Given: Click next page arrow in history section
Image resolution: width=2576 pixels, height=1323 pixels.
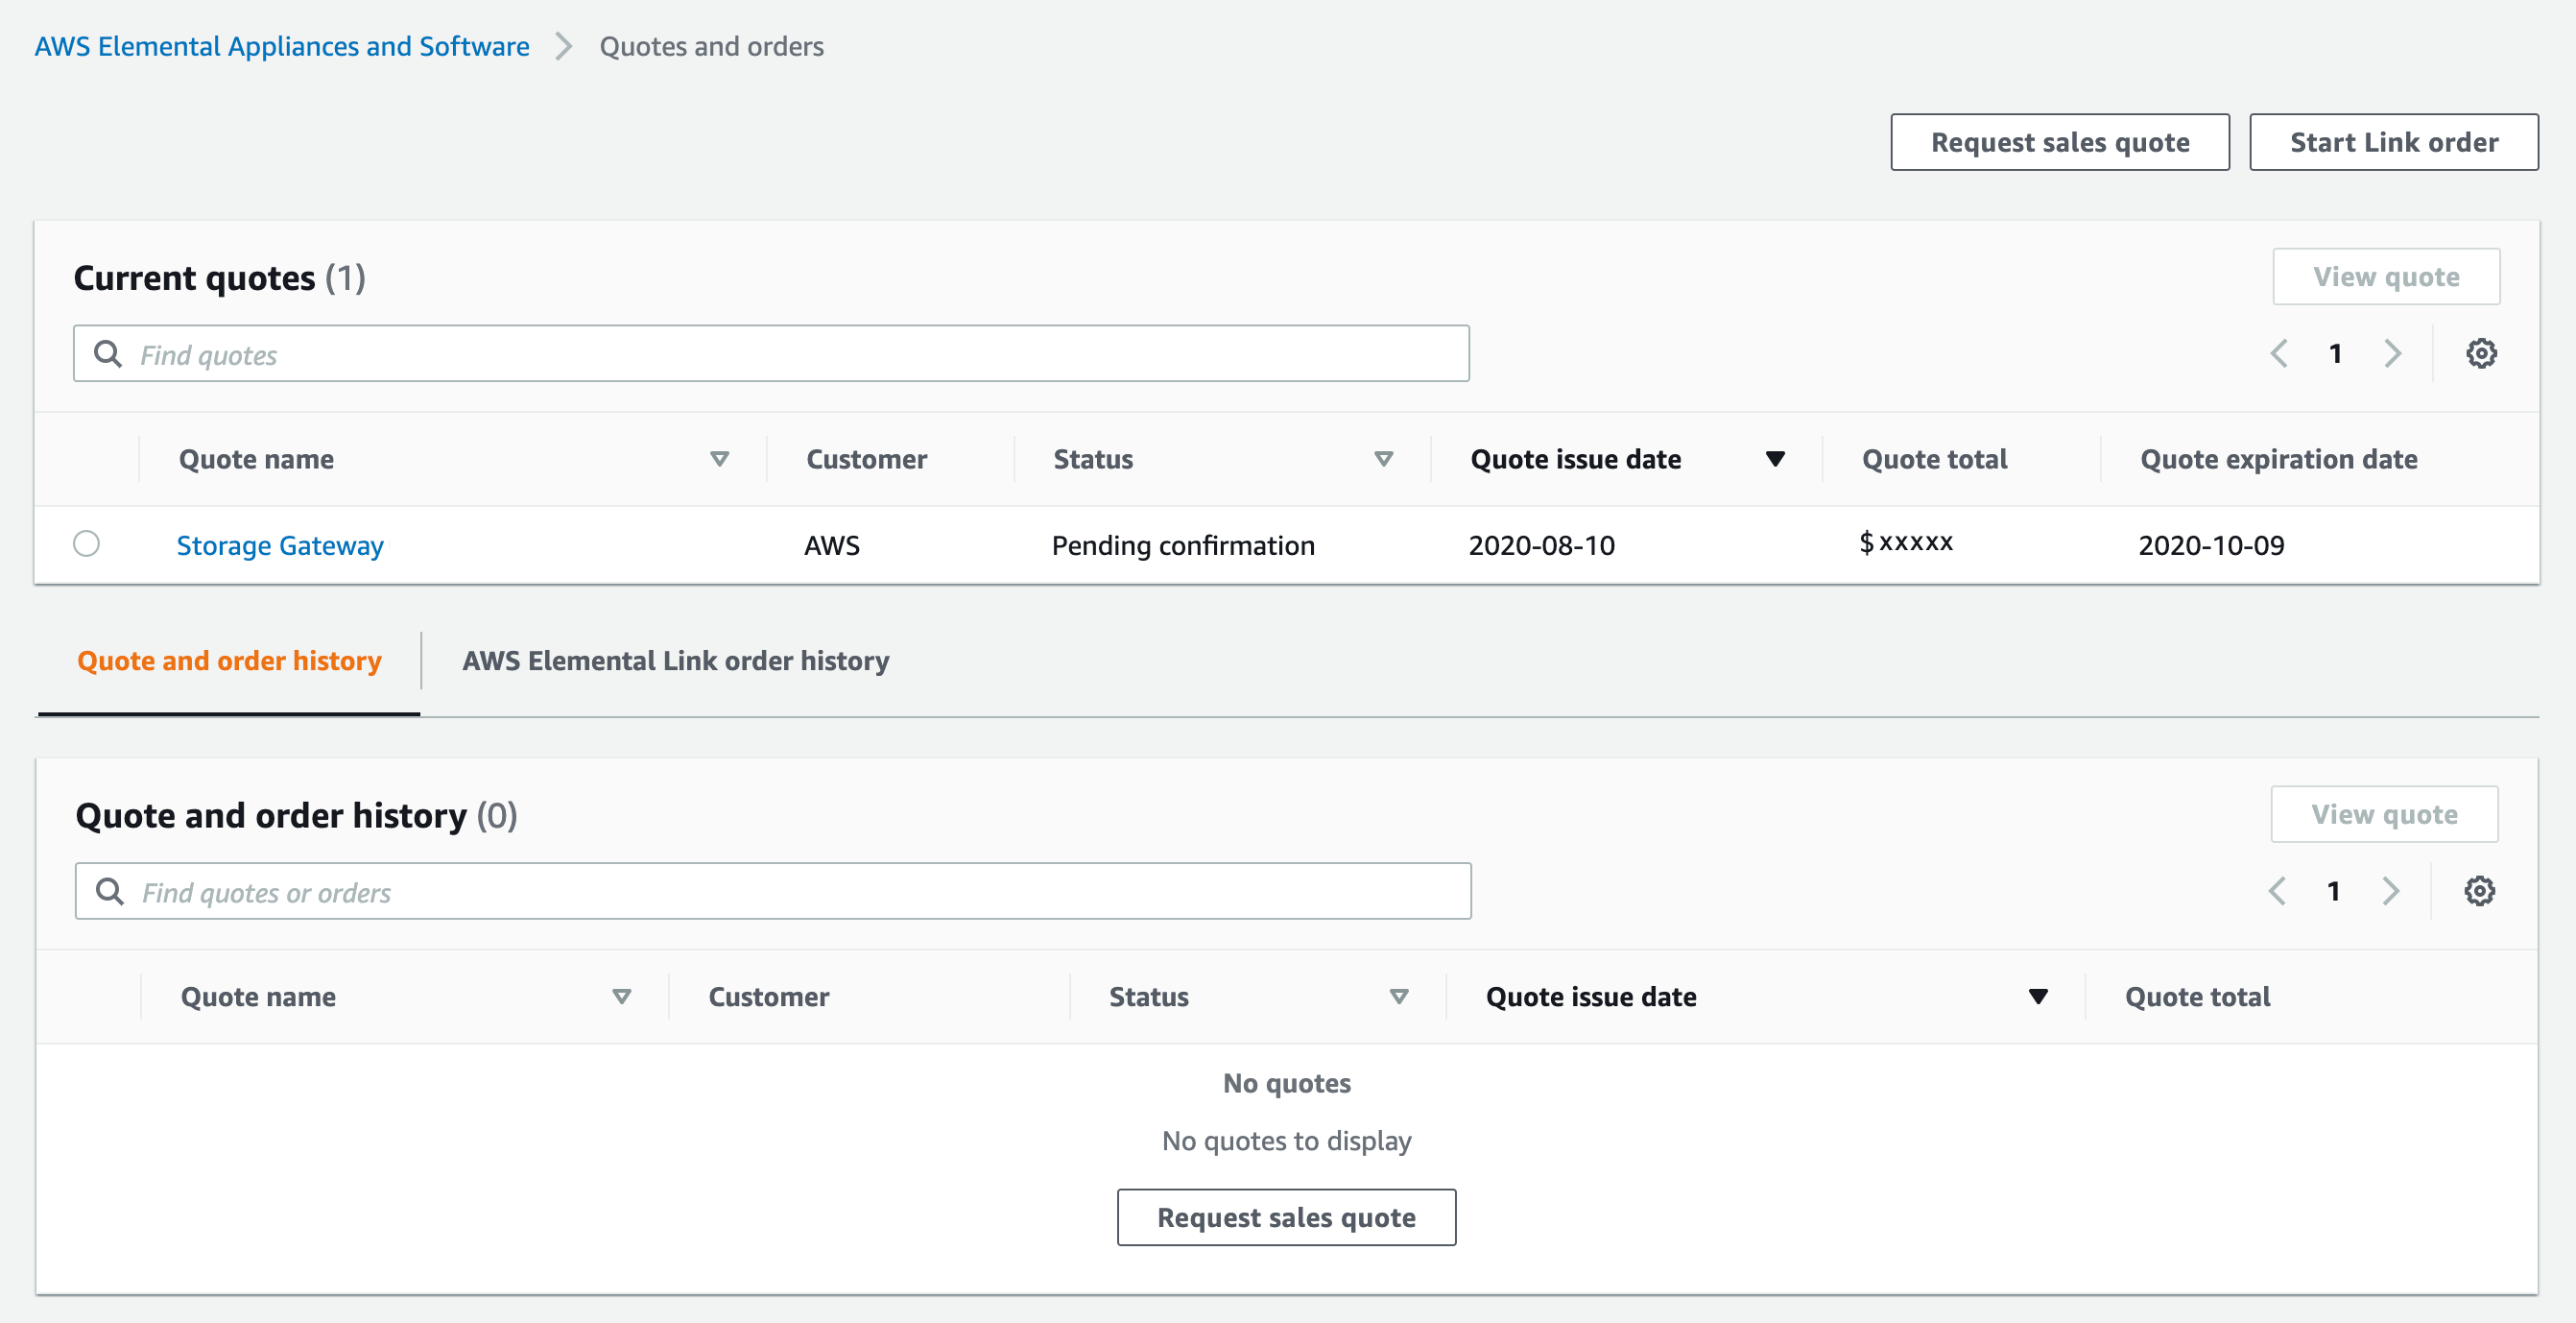Looking at the screenshot, I should tap(2391, 890).
